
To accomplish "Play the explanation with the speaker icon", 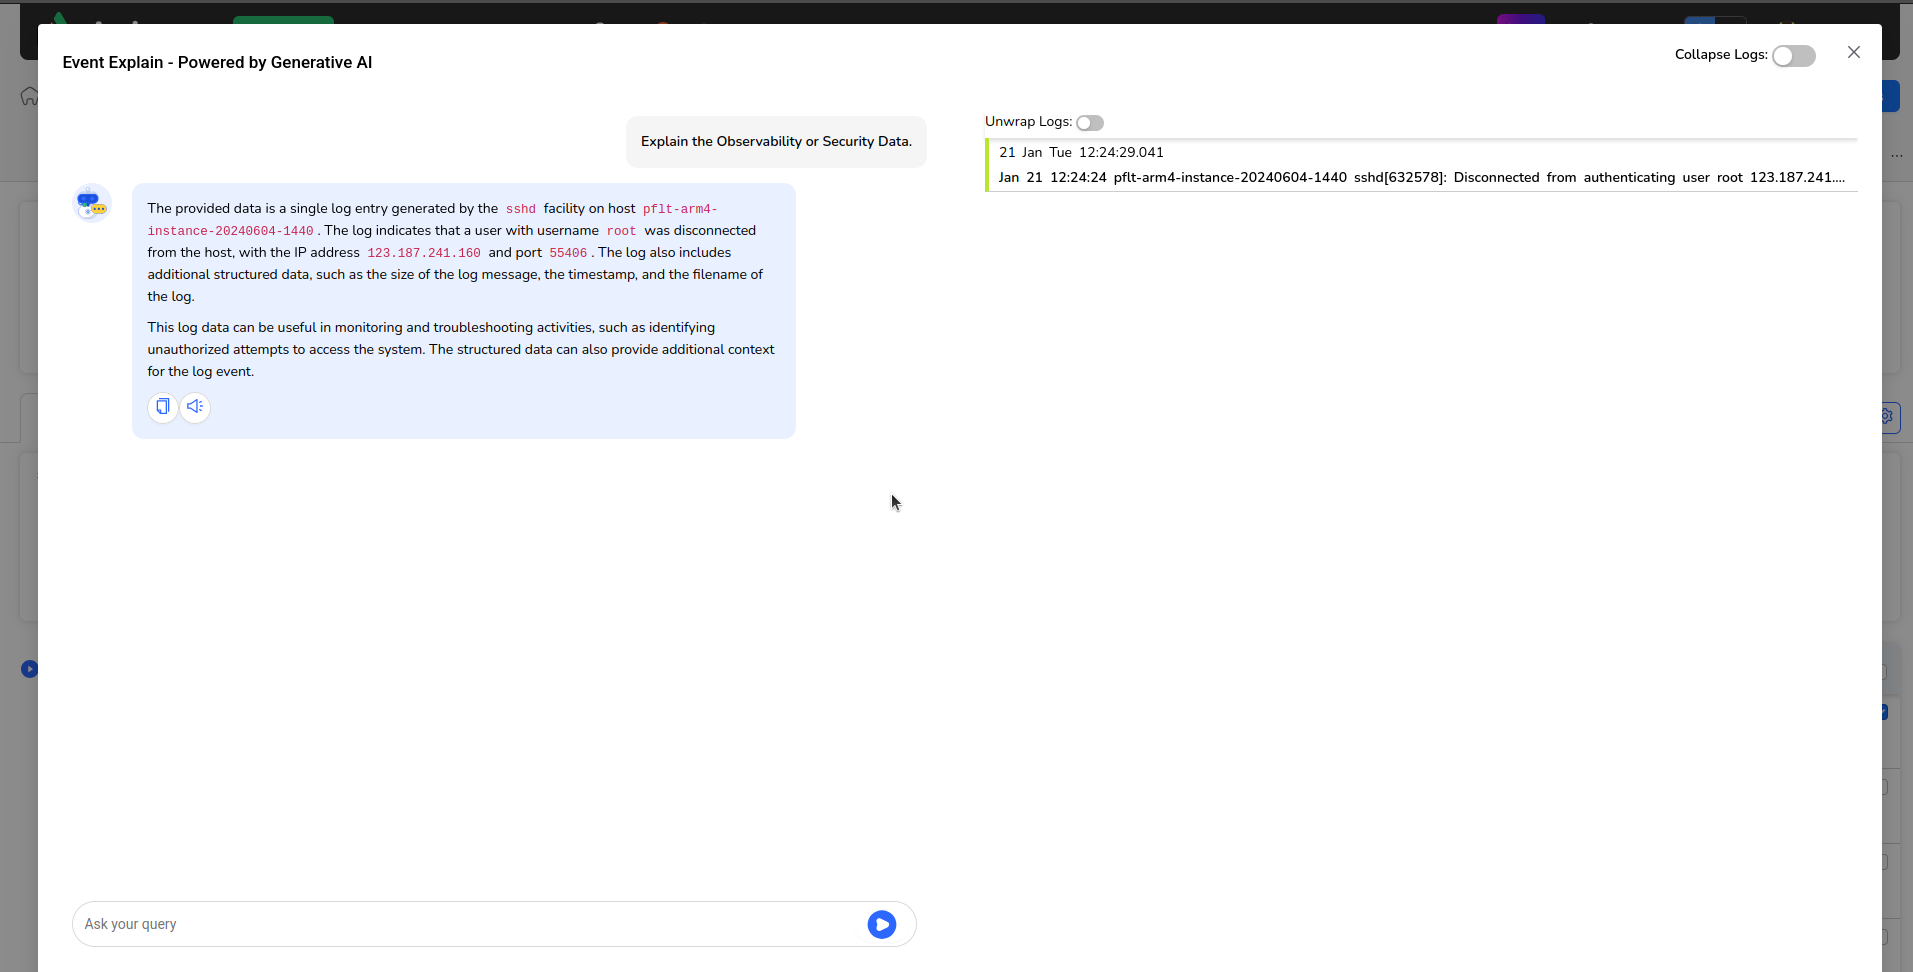I will 195,407.
